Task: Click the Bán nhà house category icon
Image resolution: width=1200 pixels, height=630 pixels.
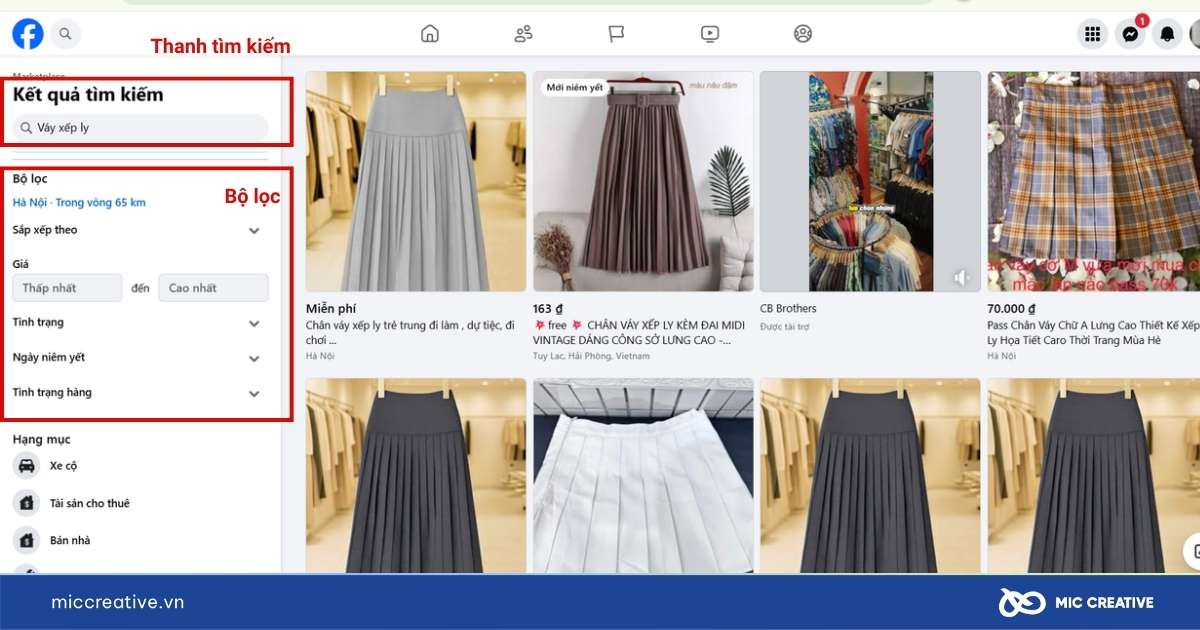Action: (x=27, y=540)
